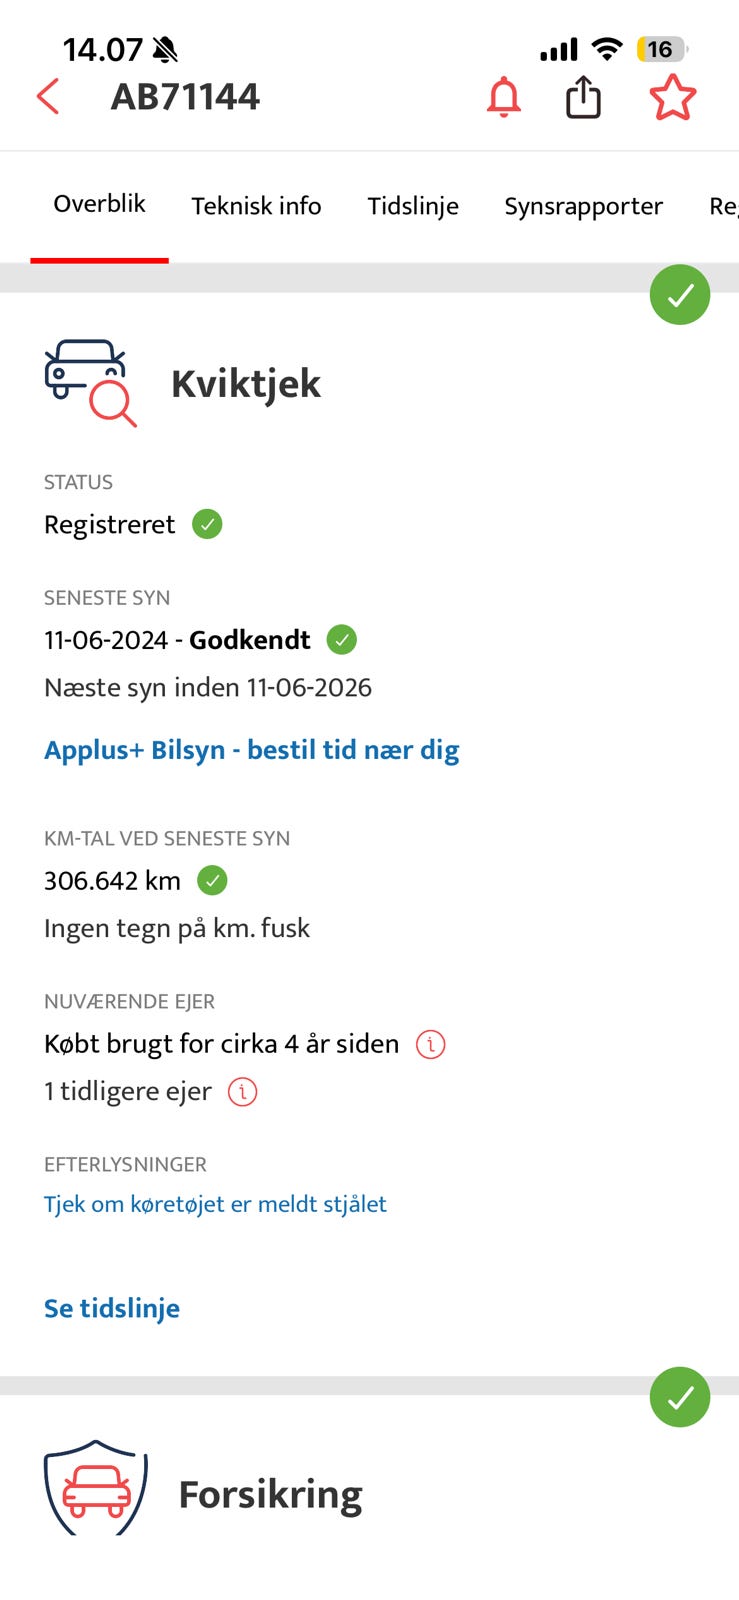Open the Se tidslinje link
739x1600 pixels.
click(x=112, y=1308)
